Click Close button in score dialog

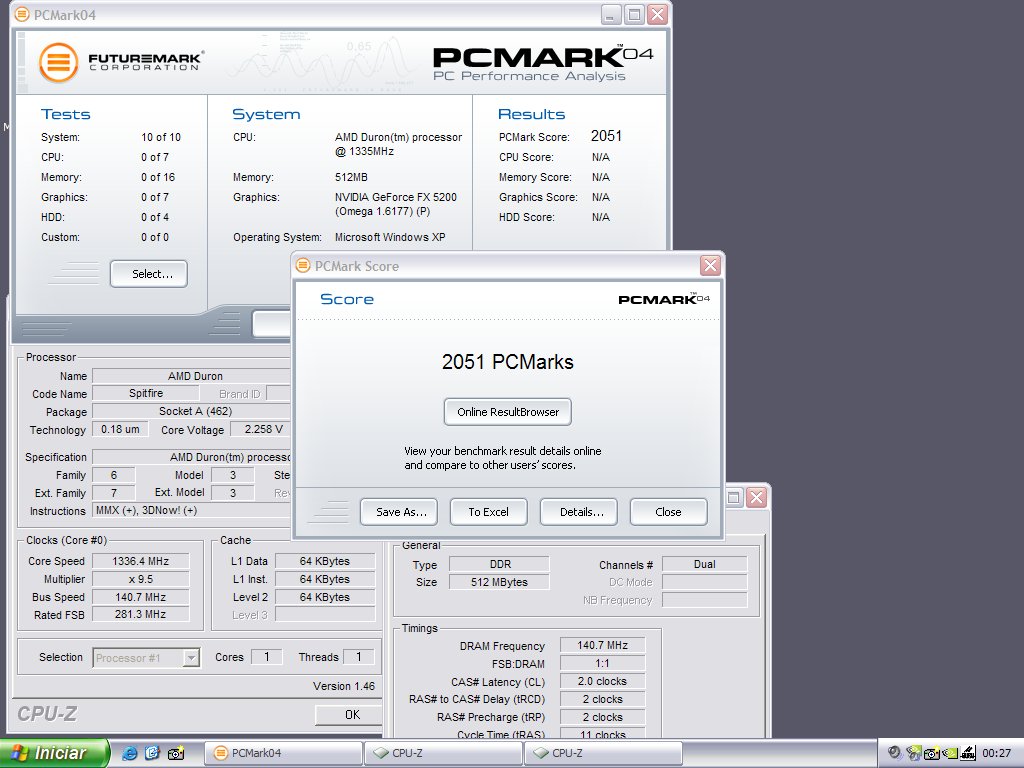pos(668,512)
